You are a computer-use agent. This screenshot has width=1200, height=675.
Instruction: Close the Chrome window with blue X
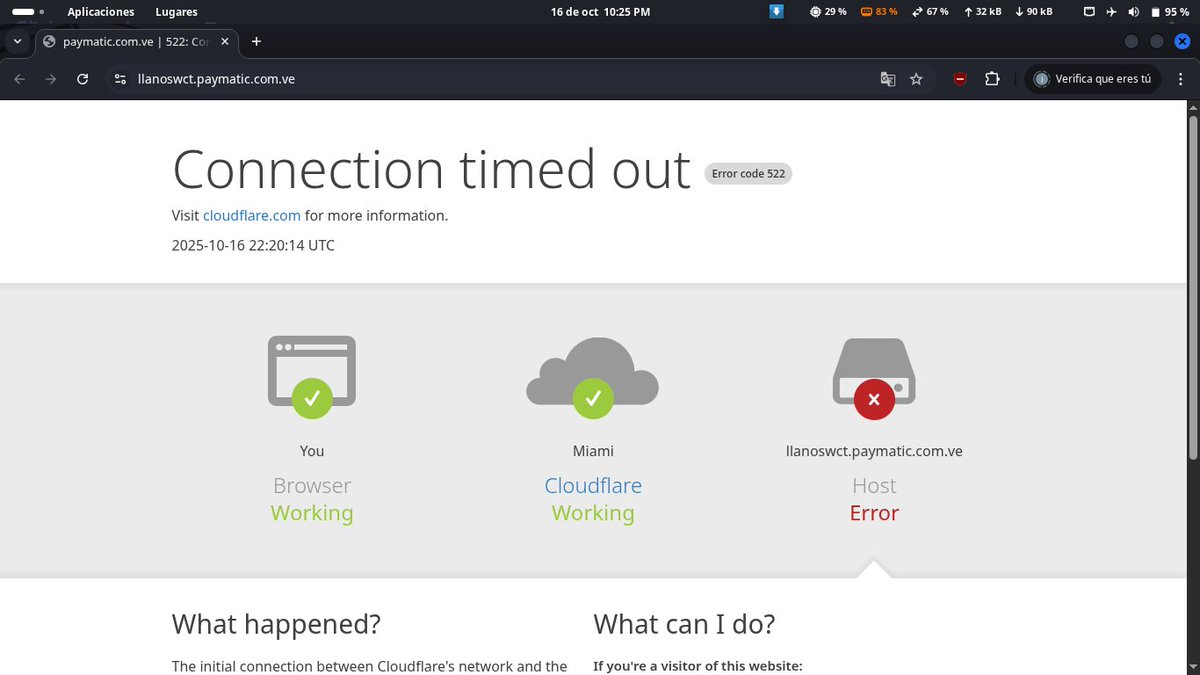pos(1181,41)
